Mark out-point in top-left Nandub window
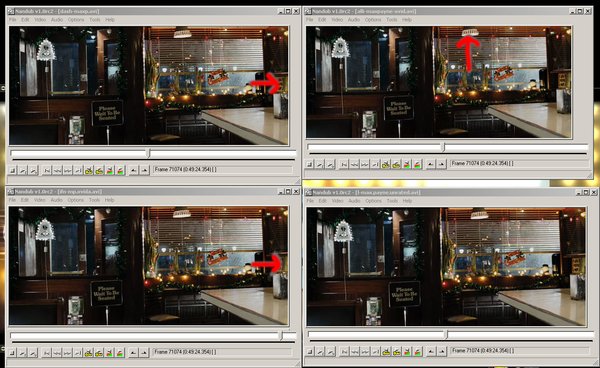This screenshot has height=368, width=600. pos(144,170)
